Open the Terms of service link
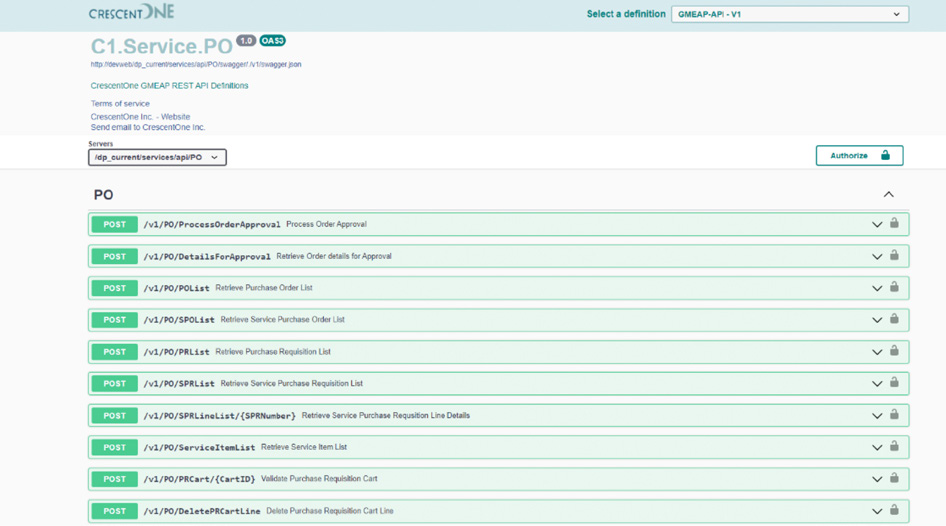This screenshot has width=946, height=526. click(x=120, y=104)
